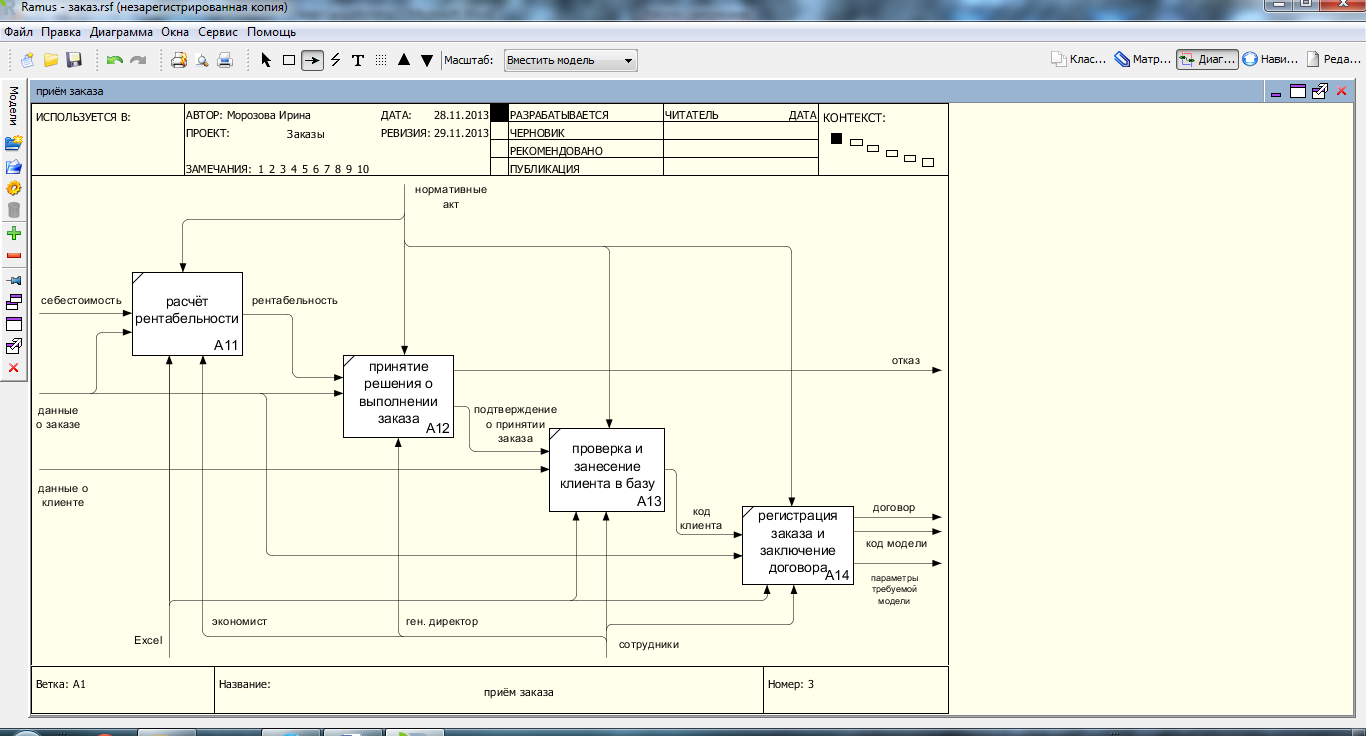1366x736 pixels.
Task: Switch to the Нави... view button
Action: pos(1271,60)
